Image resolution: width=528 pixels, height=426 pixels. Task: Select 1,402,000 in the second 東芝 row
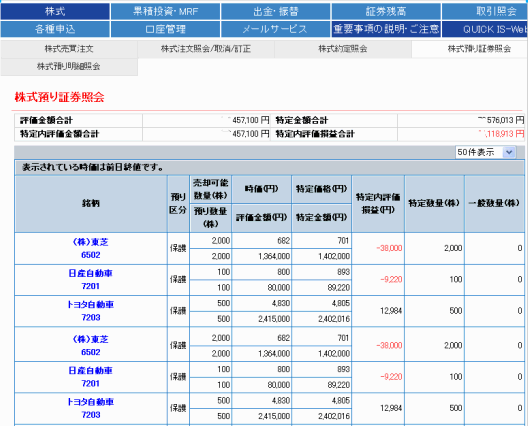point(334,354)
